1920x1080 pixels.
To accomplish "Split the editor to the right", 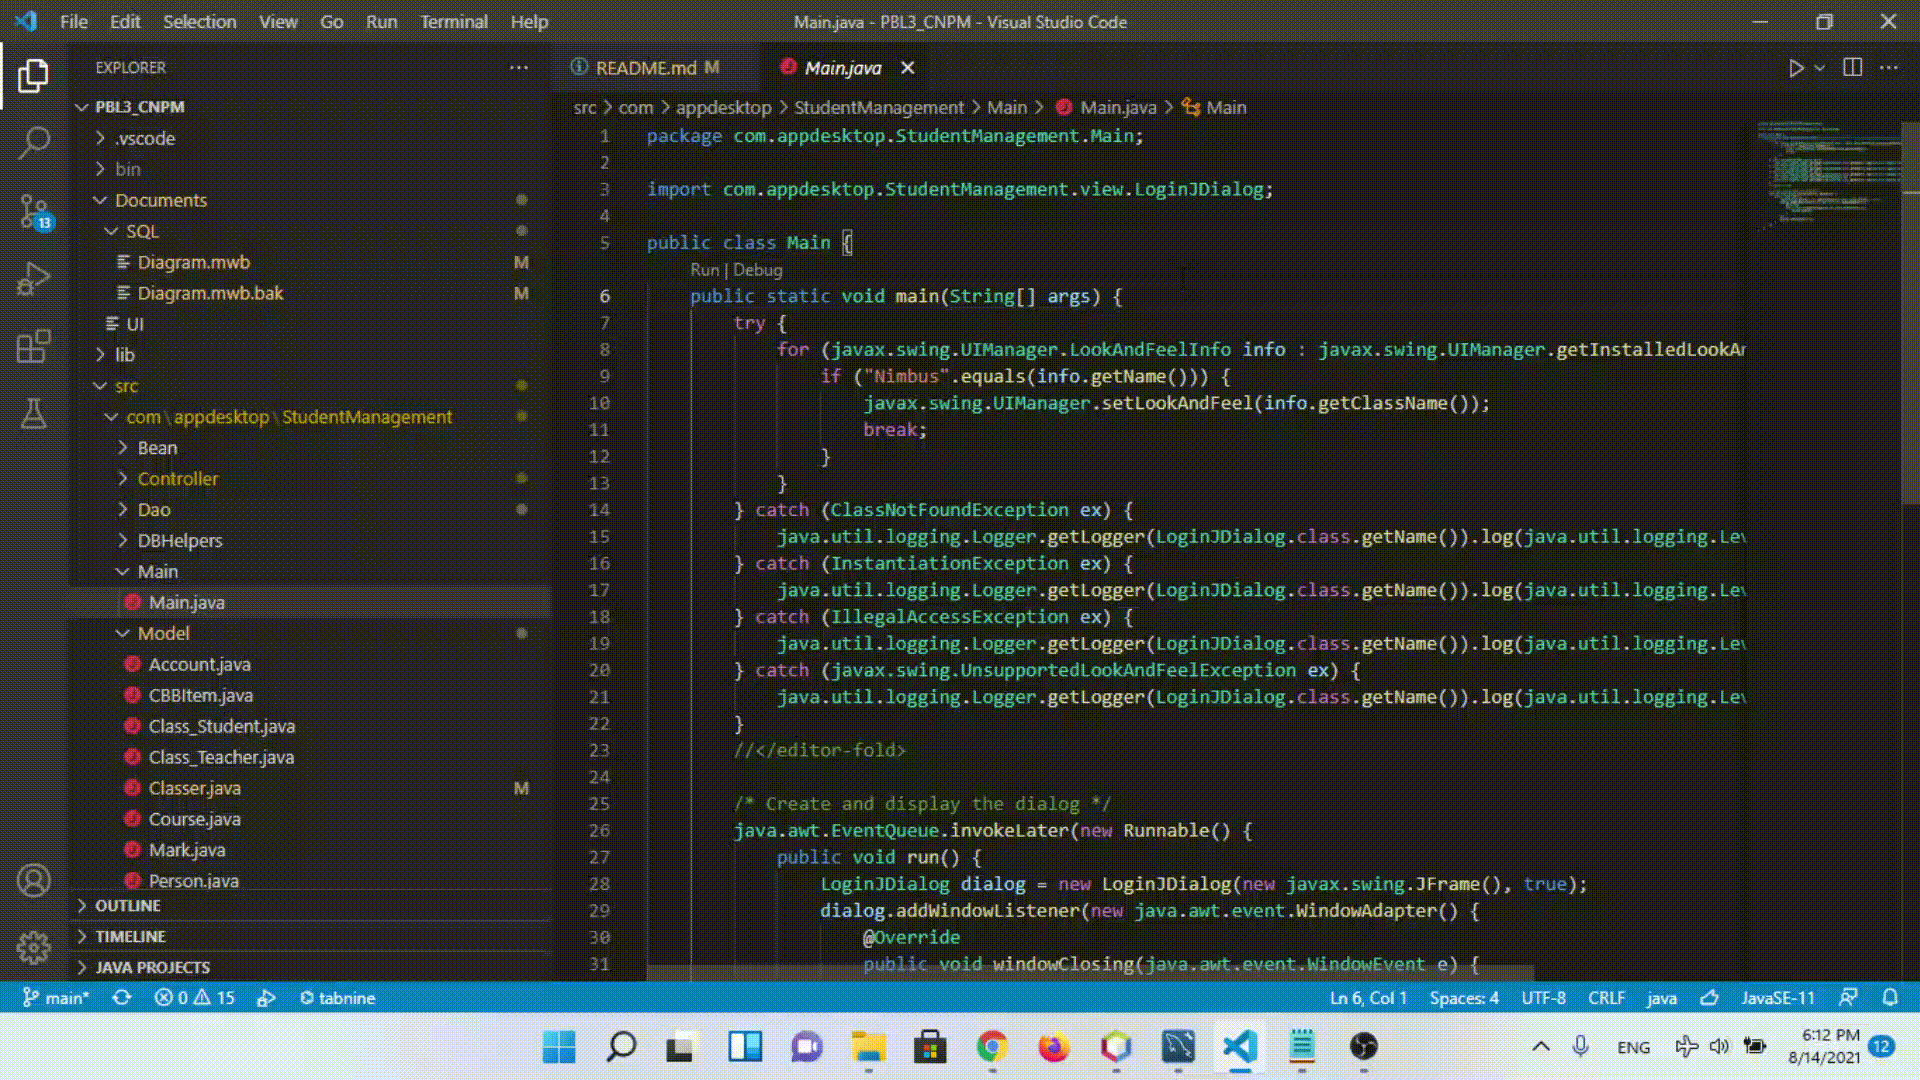I will (x=1852, y=68).
